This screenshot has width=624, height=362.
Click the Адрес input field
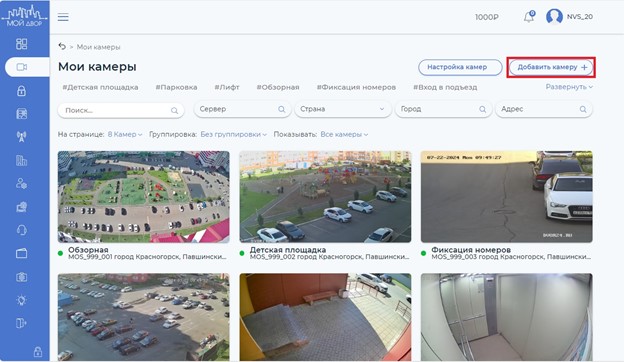544,109
